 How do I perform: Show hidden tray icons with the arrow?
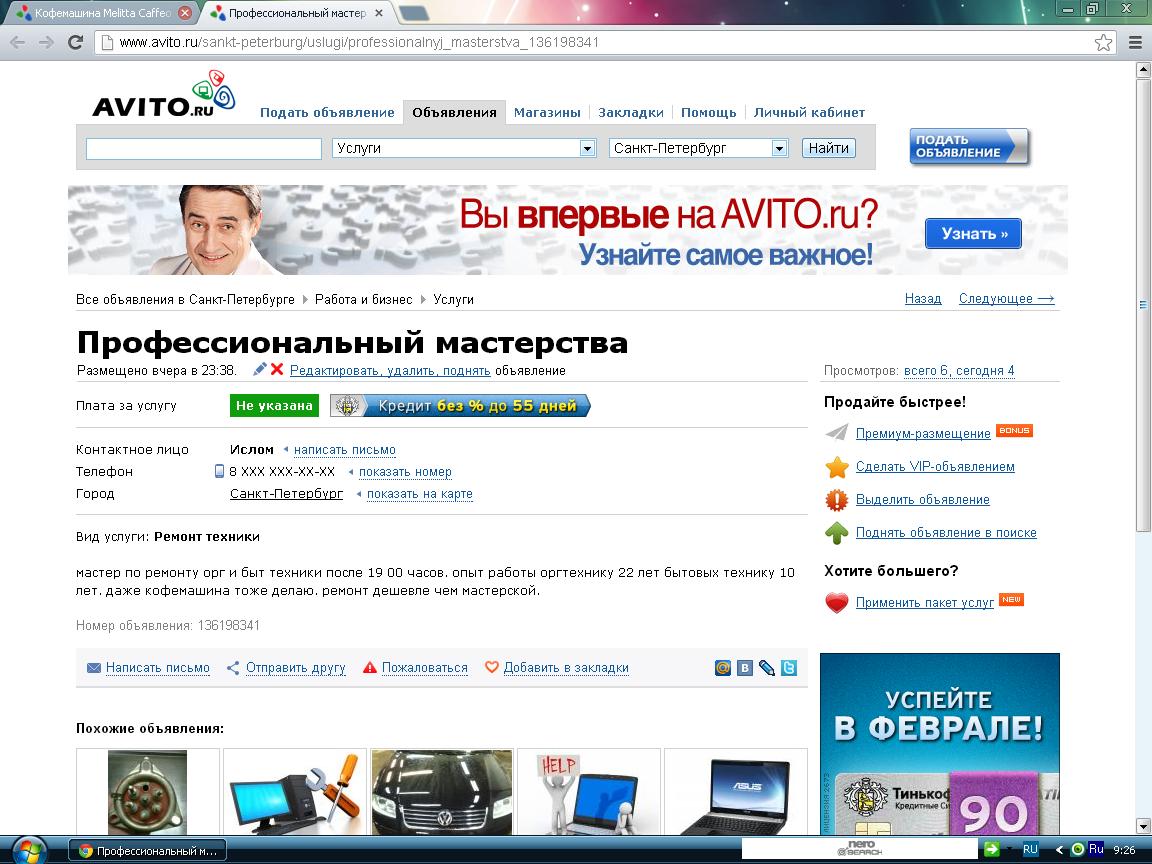[1059, 849]
